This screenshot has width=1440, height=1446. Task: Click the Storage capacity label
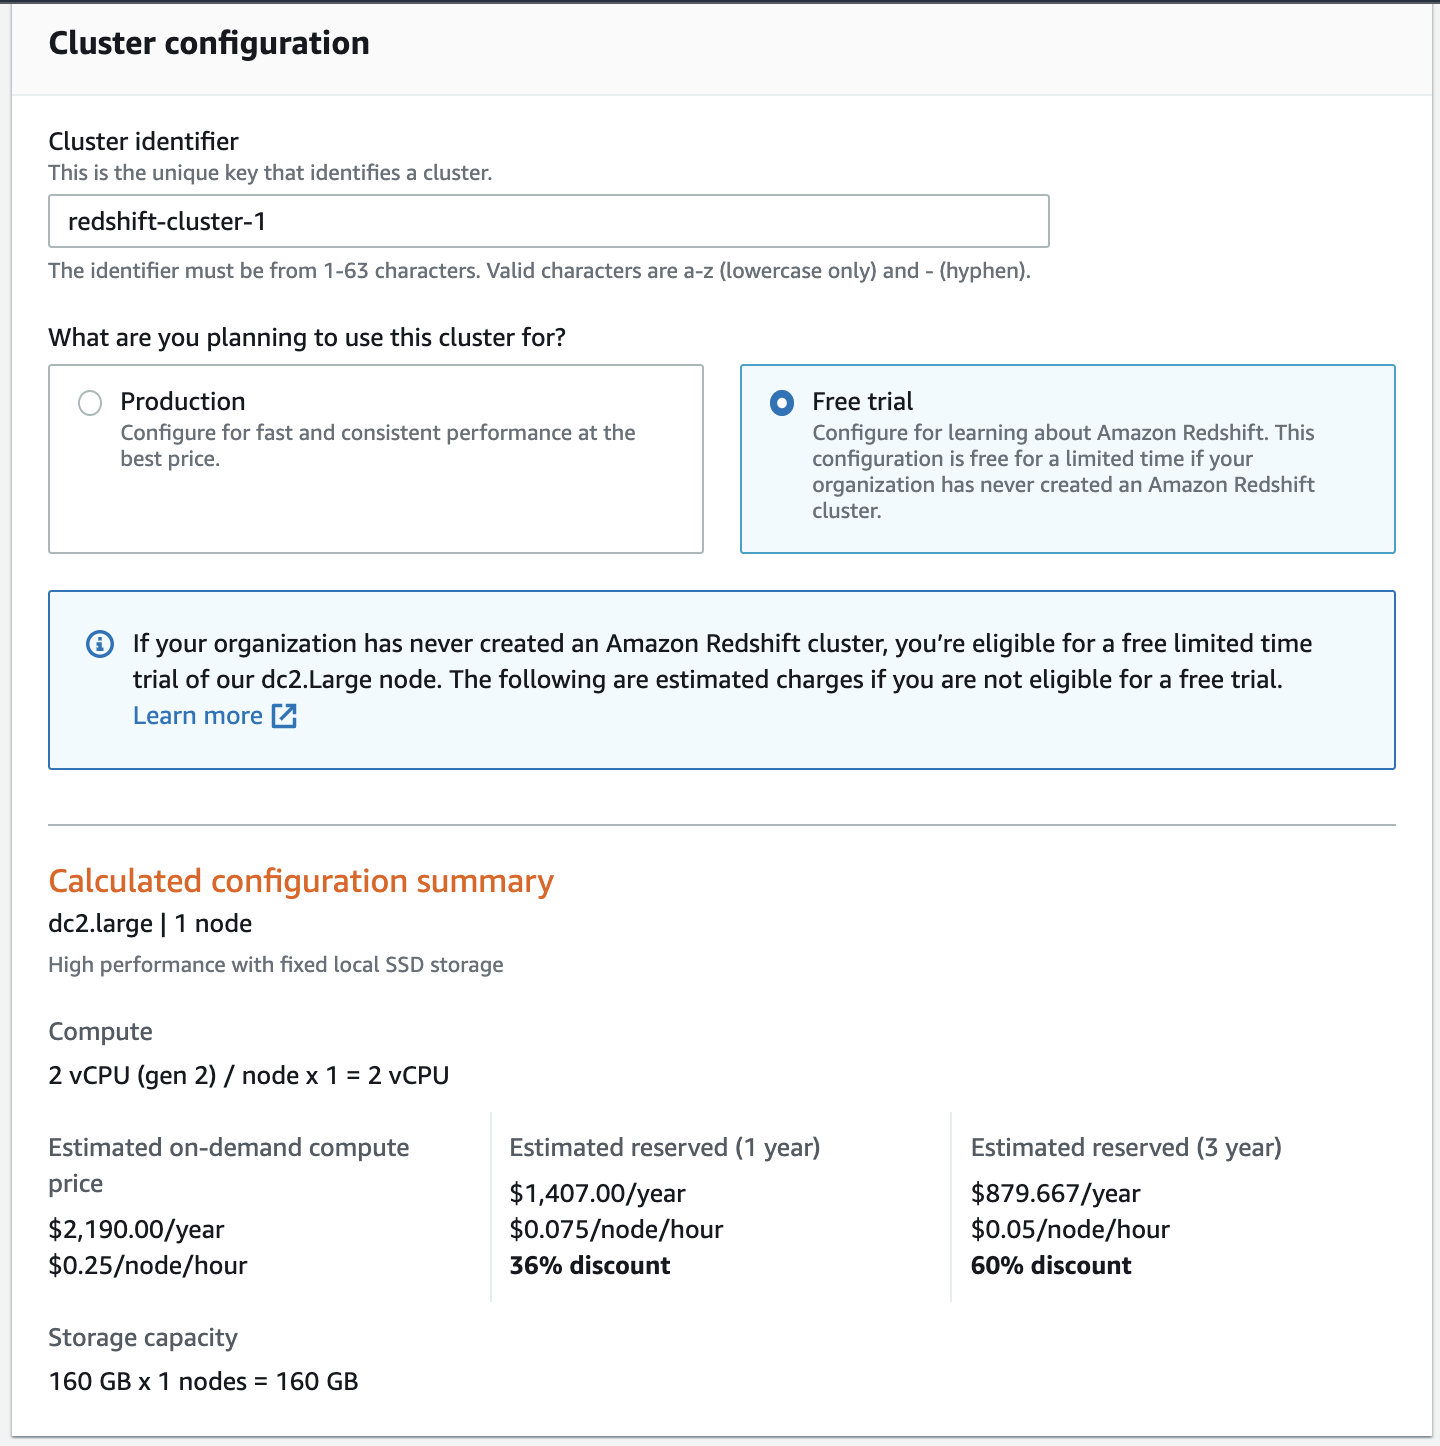coord(143,1337)
